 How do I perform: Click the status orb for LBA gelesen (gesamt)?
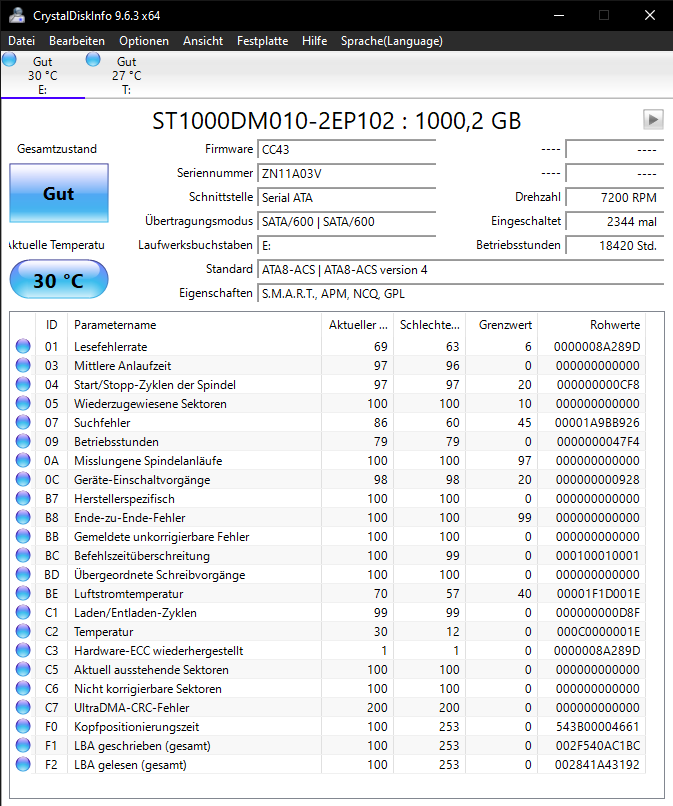23,764
